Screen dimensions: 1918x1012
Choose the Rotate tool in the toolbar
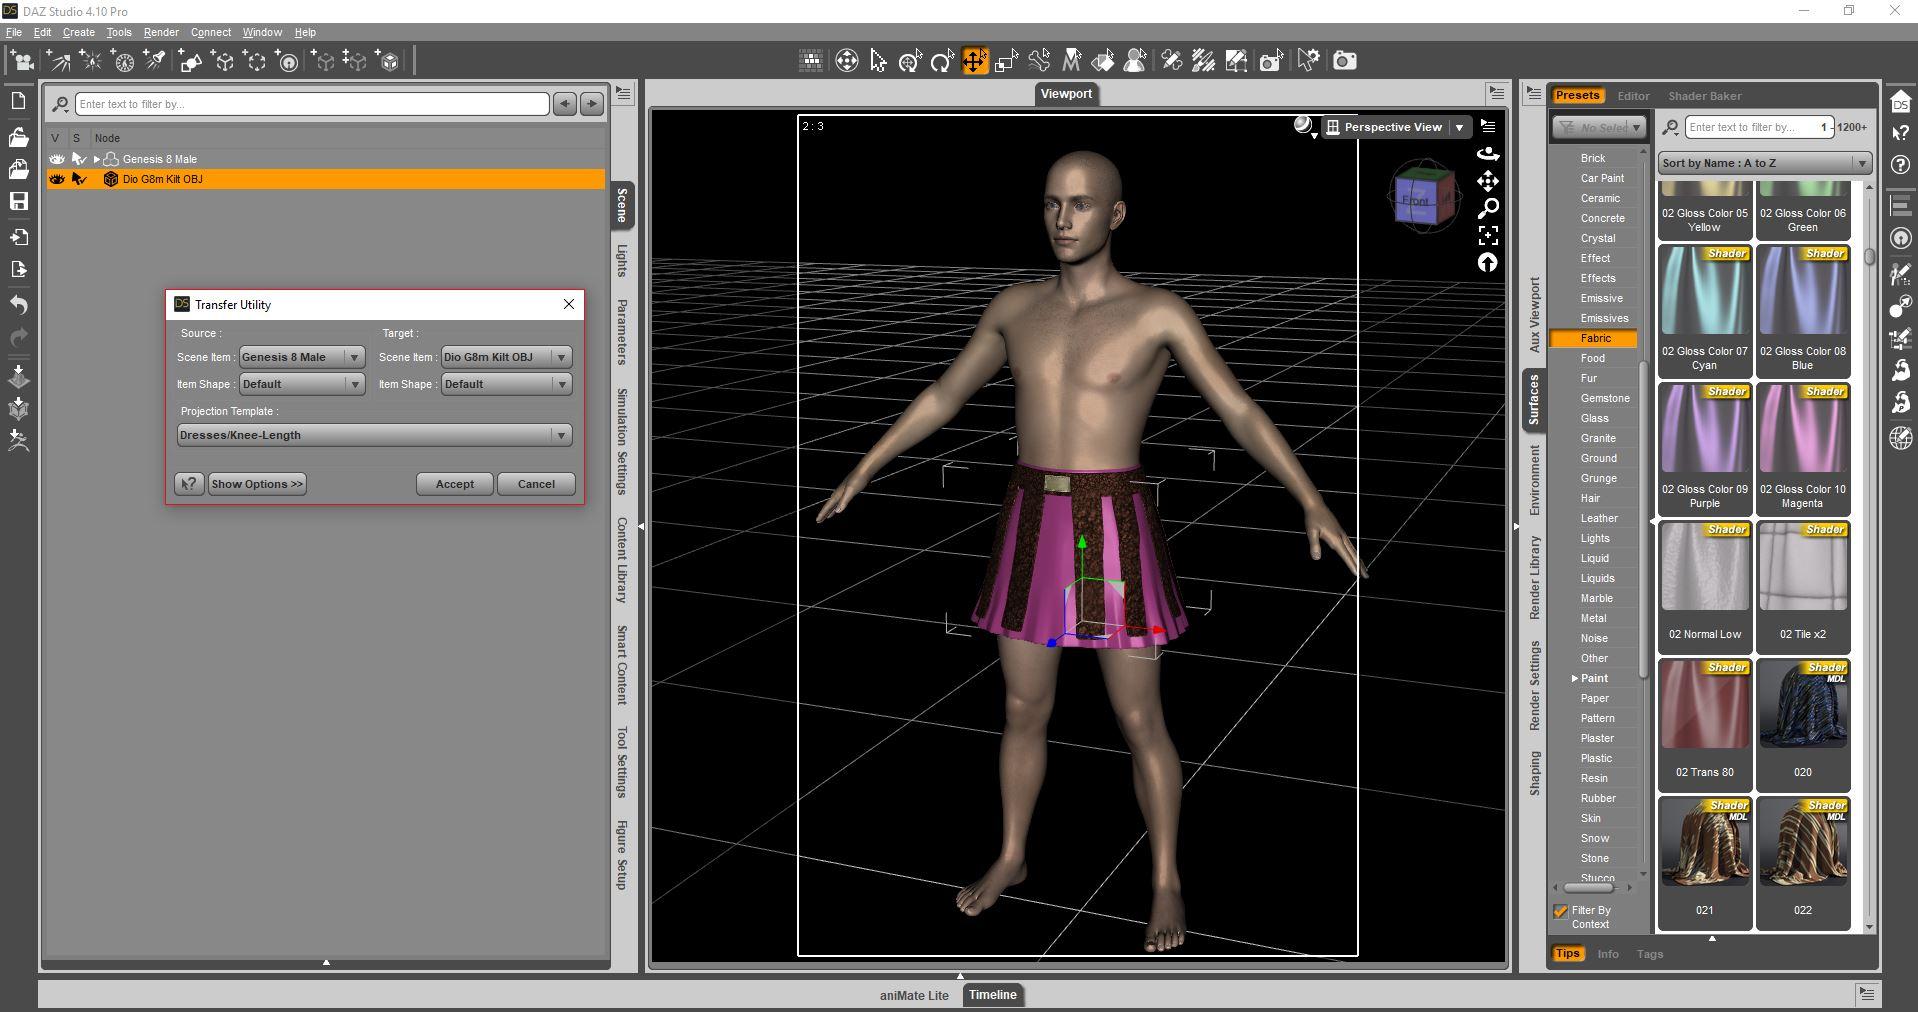[942, 61]
